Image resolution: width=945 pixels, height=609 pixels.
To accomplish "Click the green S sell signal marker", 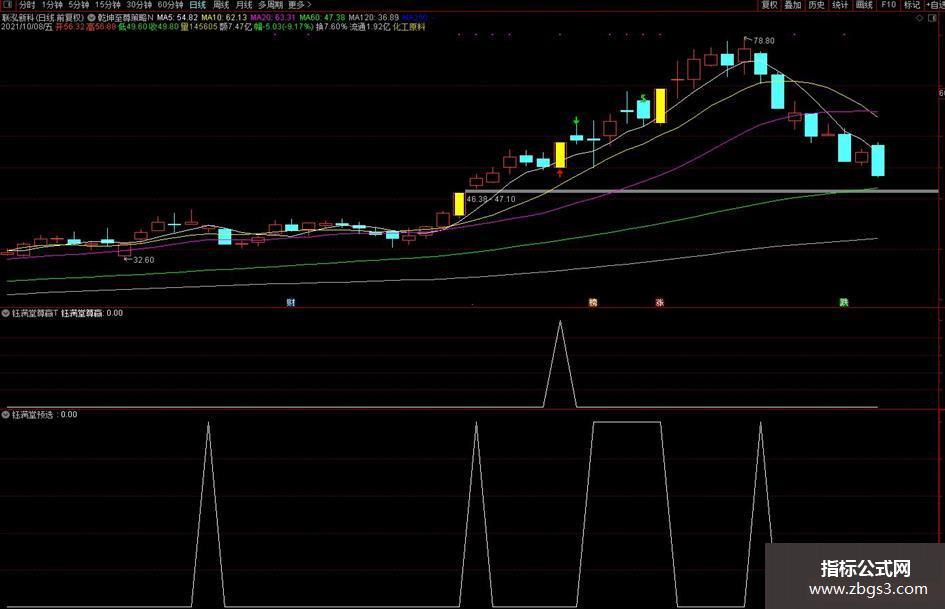I will (644, 97).
